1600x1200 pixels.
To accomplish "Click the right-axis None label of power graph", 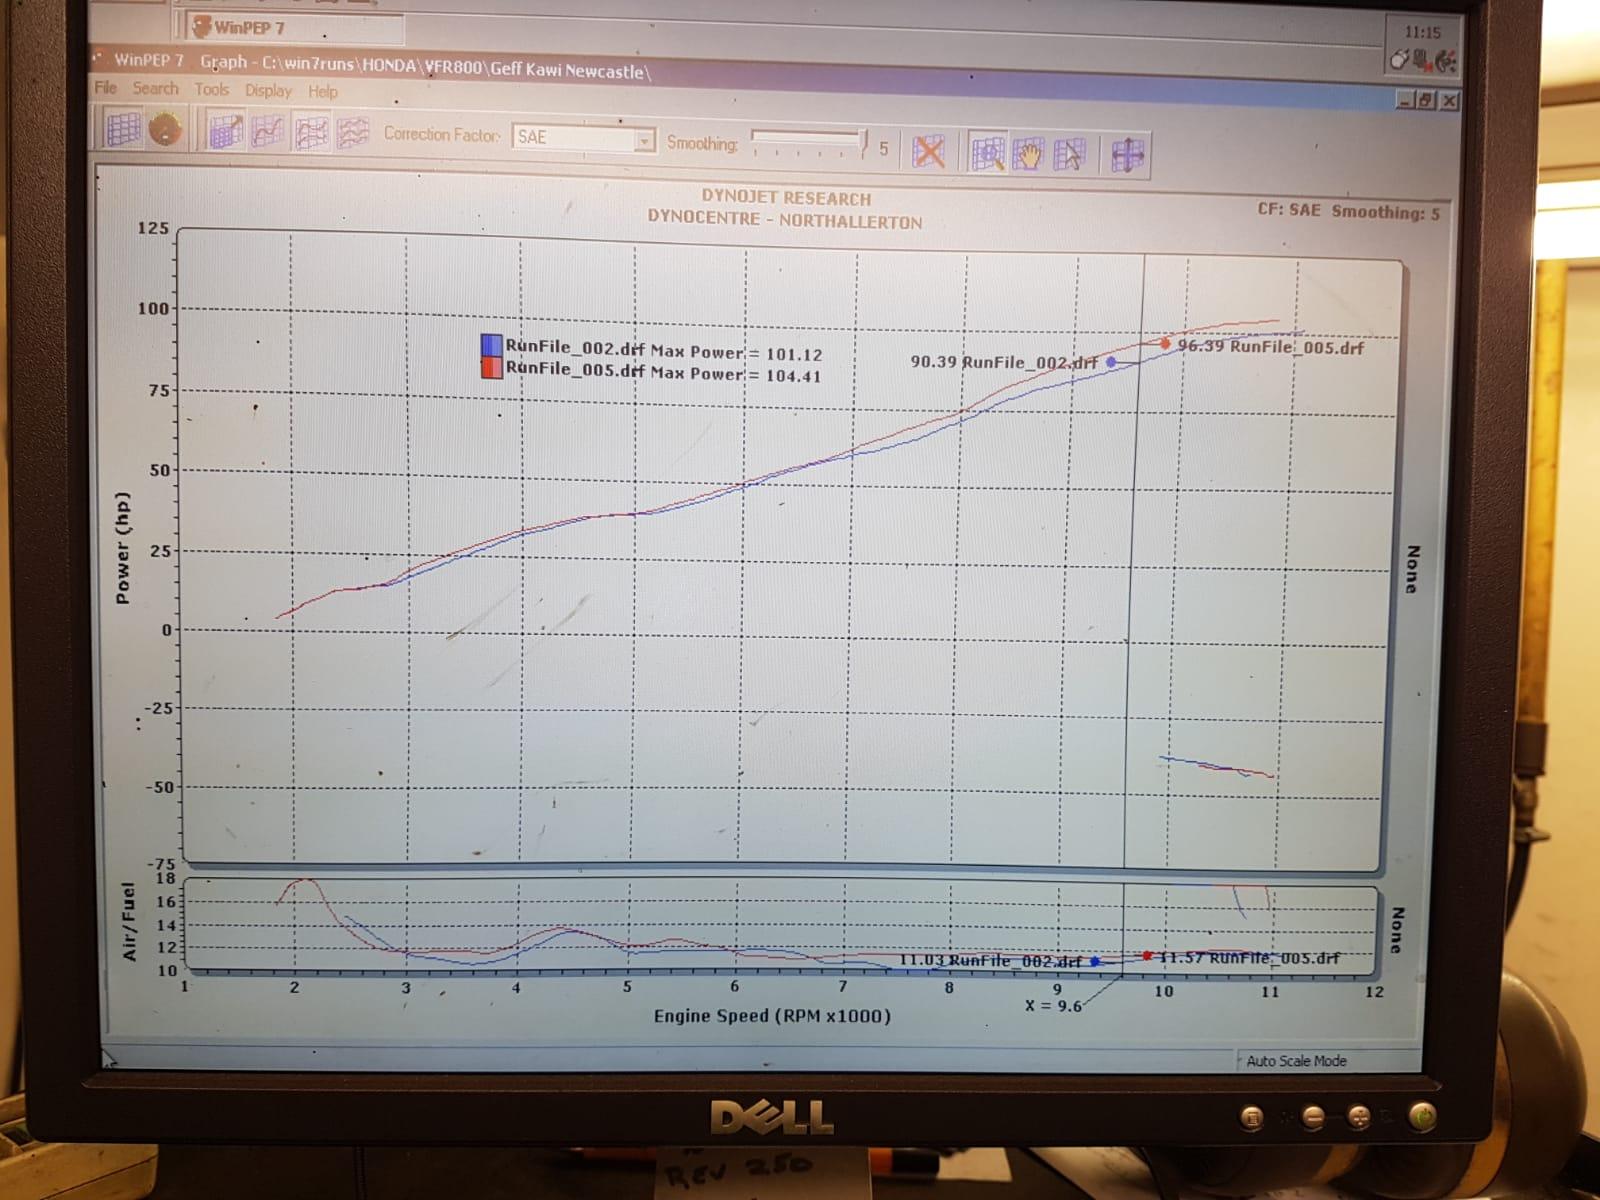I will (1412, 570).
